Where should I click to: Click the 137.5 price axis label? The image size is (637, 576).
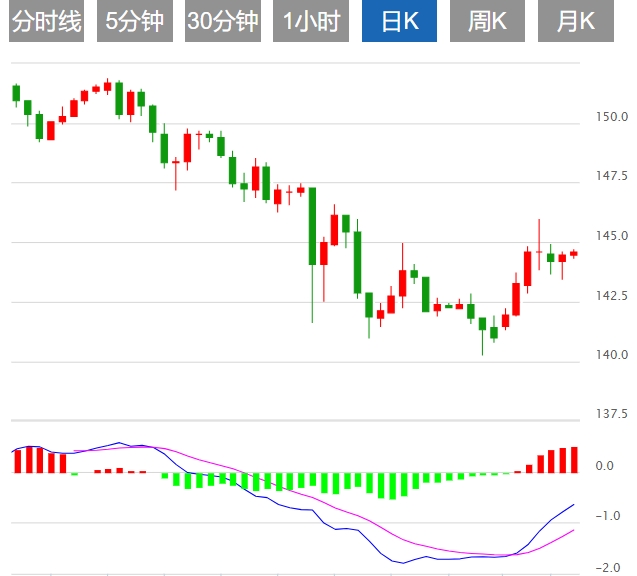pos(610,414)
